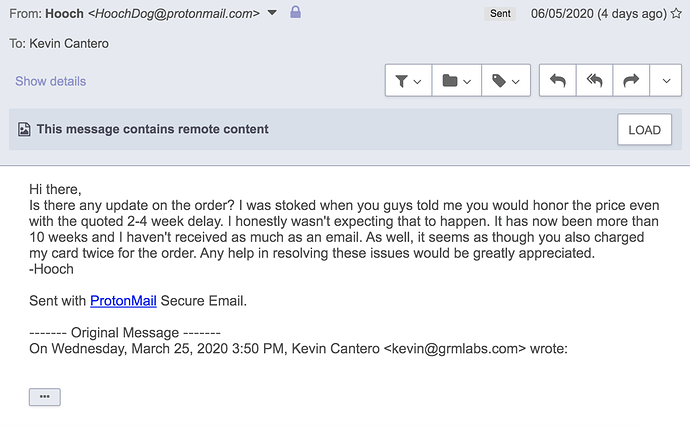Click the Sent folder label badge
Screen dimensions: 690x427
click(x=501, y=14)
